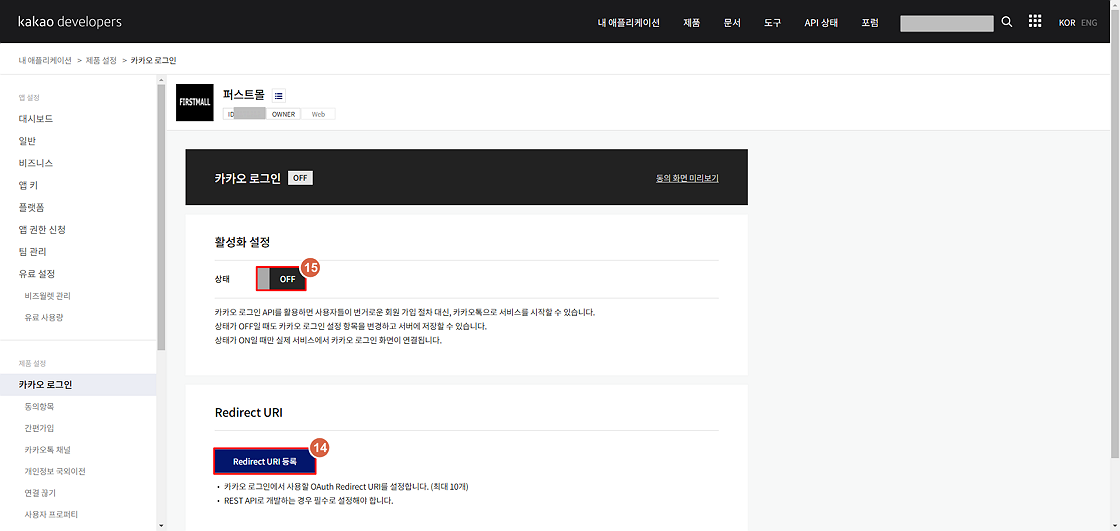Open 사용자 프로퍼티 sidebar sub-item
This screenshot has width=1120, height=531.
pyautogui.click(x=51, y=515)
